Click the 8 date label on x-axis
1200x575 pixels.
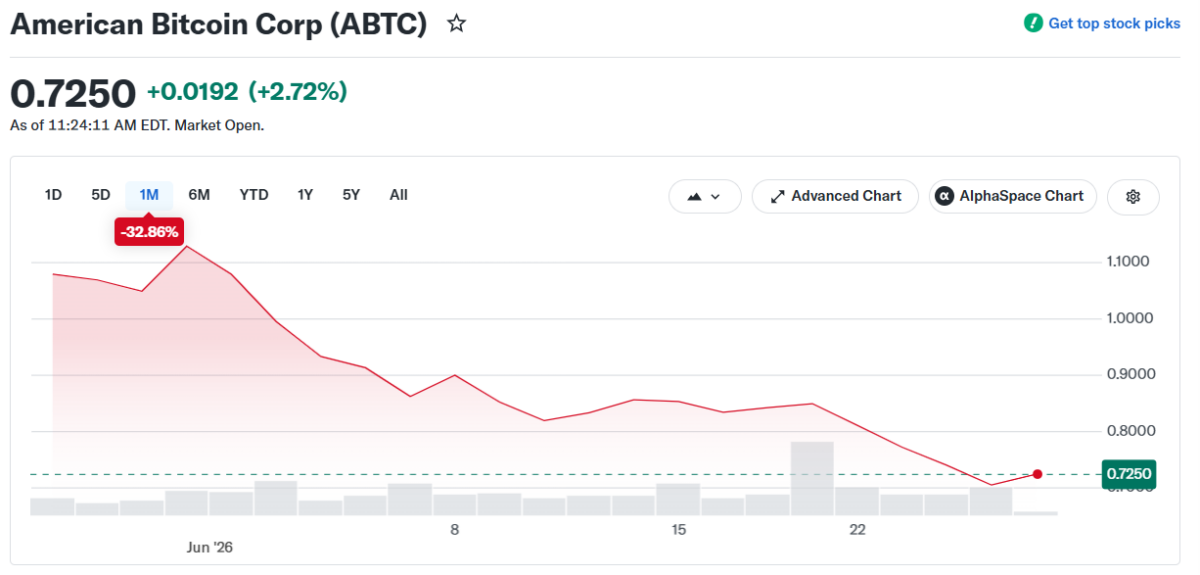[454, 529]
